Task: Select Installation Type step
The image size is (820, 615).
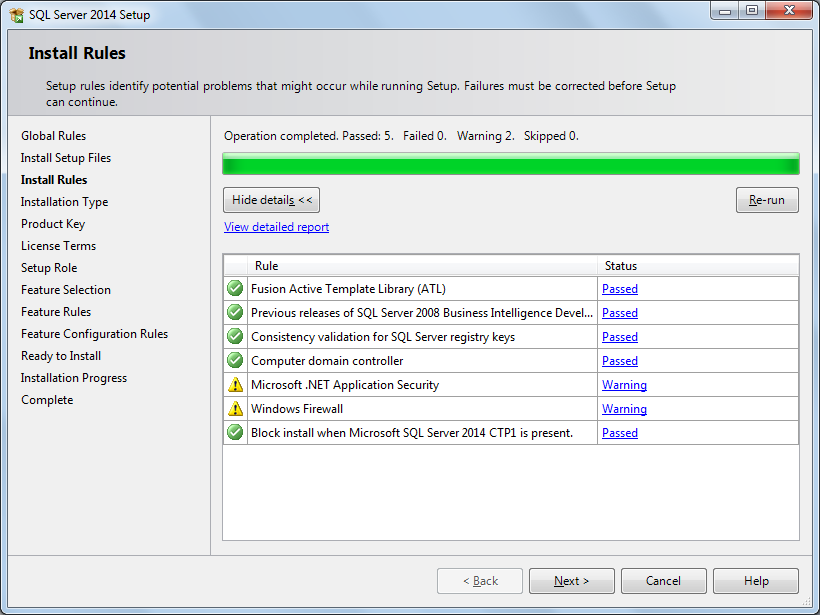Action: coord(64,202)
